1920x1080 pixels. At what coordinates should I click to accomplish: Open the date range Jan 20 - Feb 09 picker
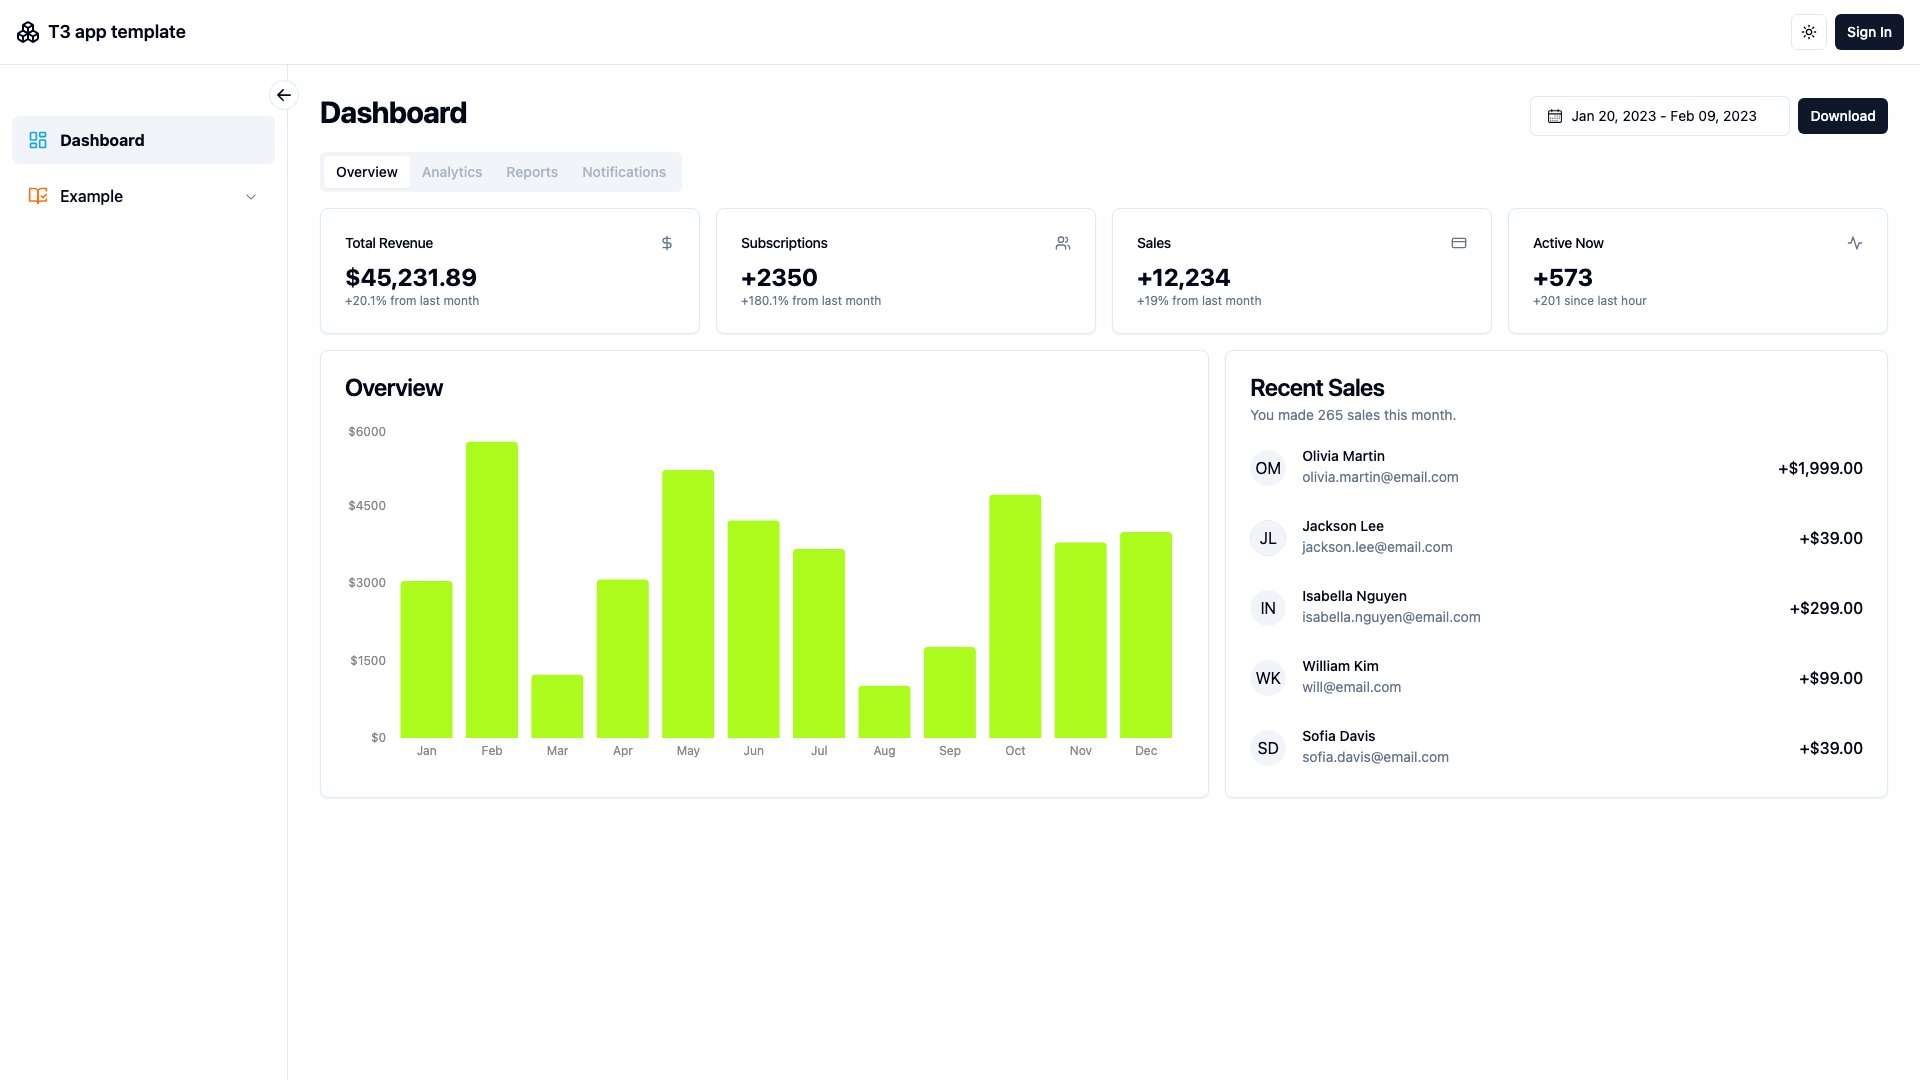[x=1660, y=116]
